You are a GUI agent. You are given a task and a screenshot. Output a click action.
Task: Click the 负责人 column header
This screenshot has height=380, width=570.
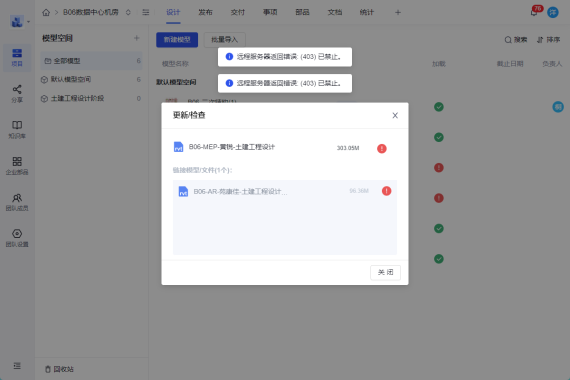pyautogui.click(x=552, y=64)
